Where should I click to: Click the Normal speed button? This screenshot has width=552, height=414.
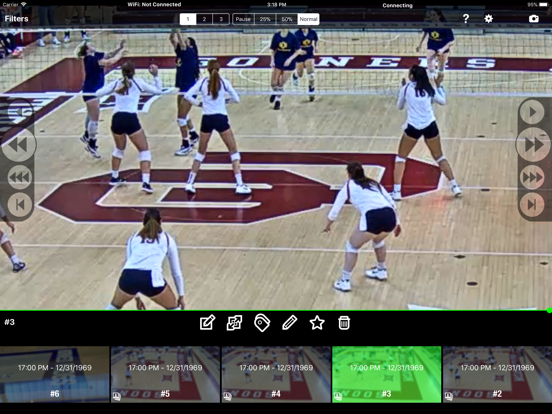(x=308, y=19)
